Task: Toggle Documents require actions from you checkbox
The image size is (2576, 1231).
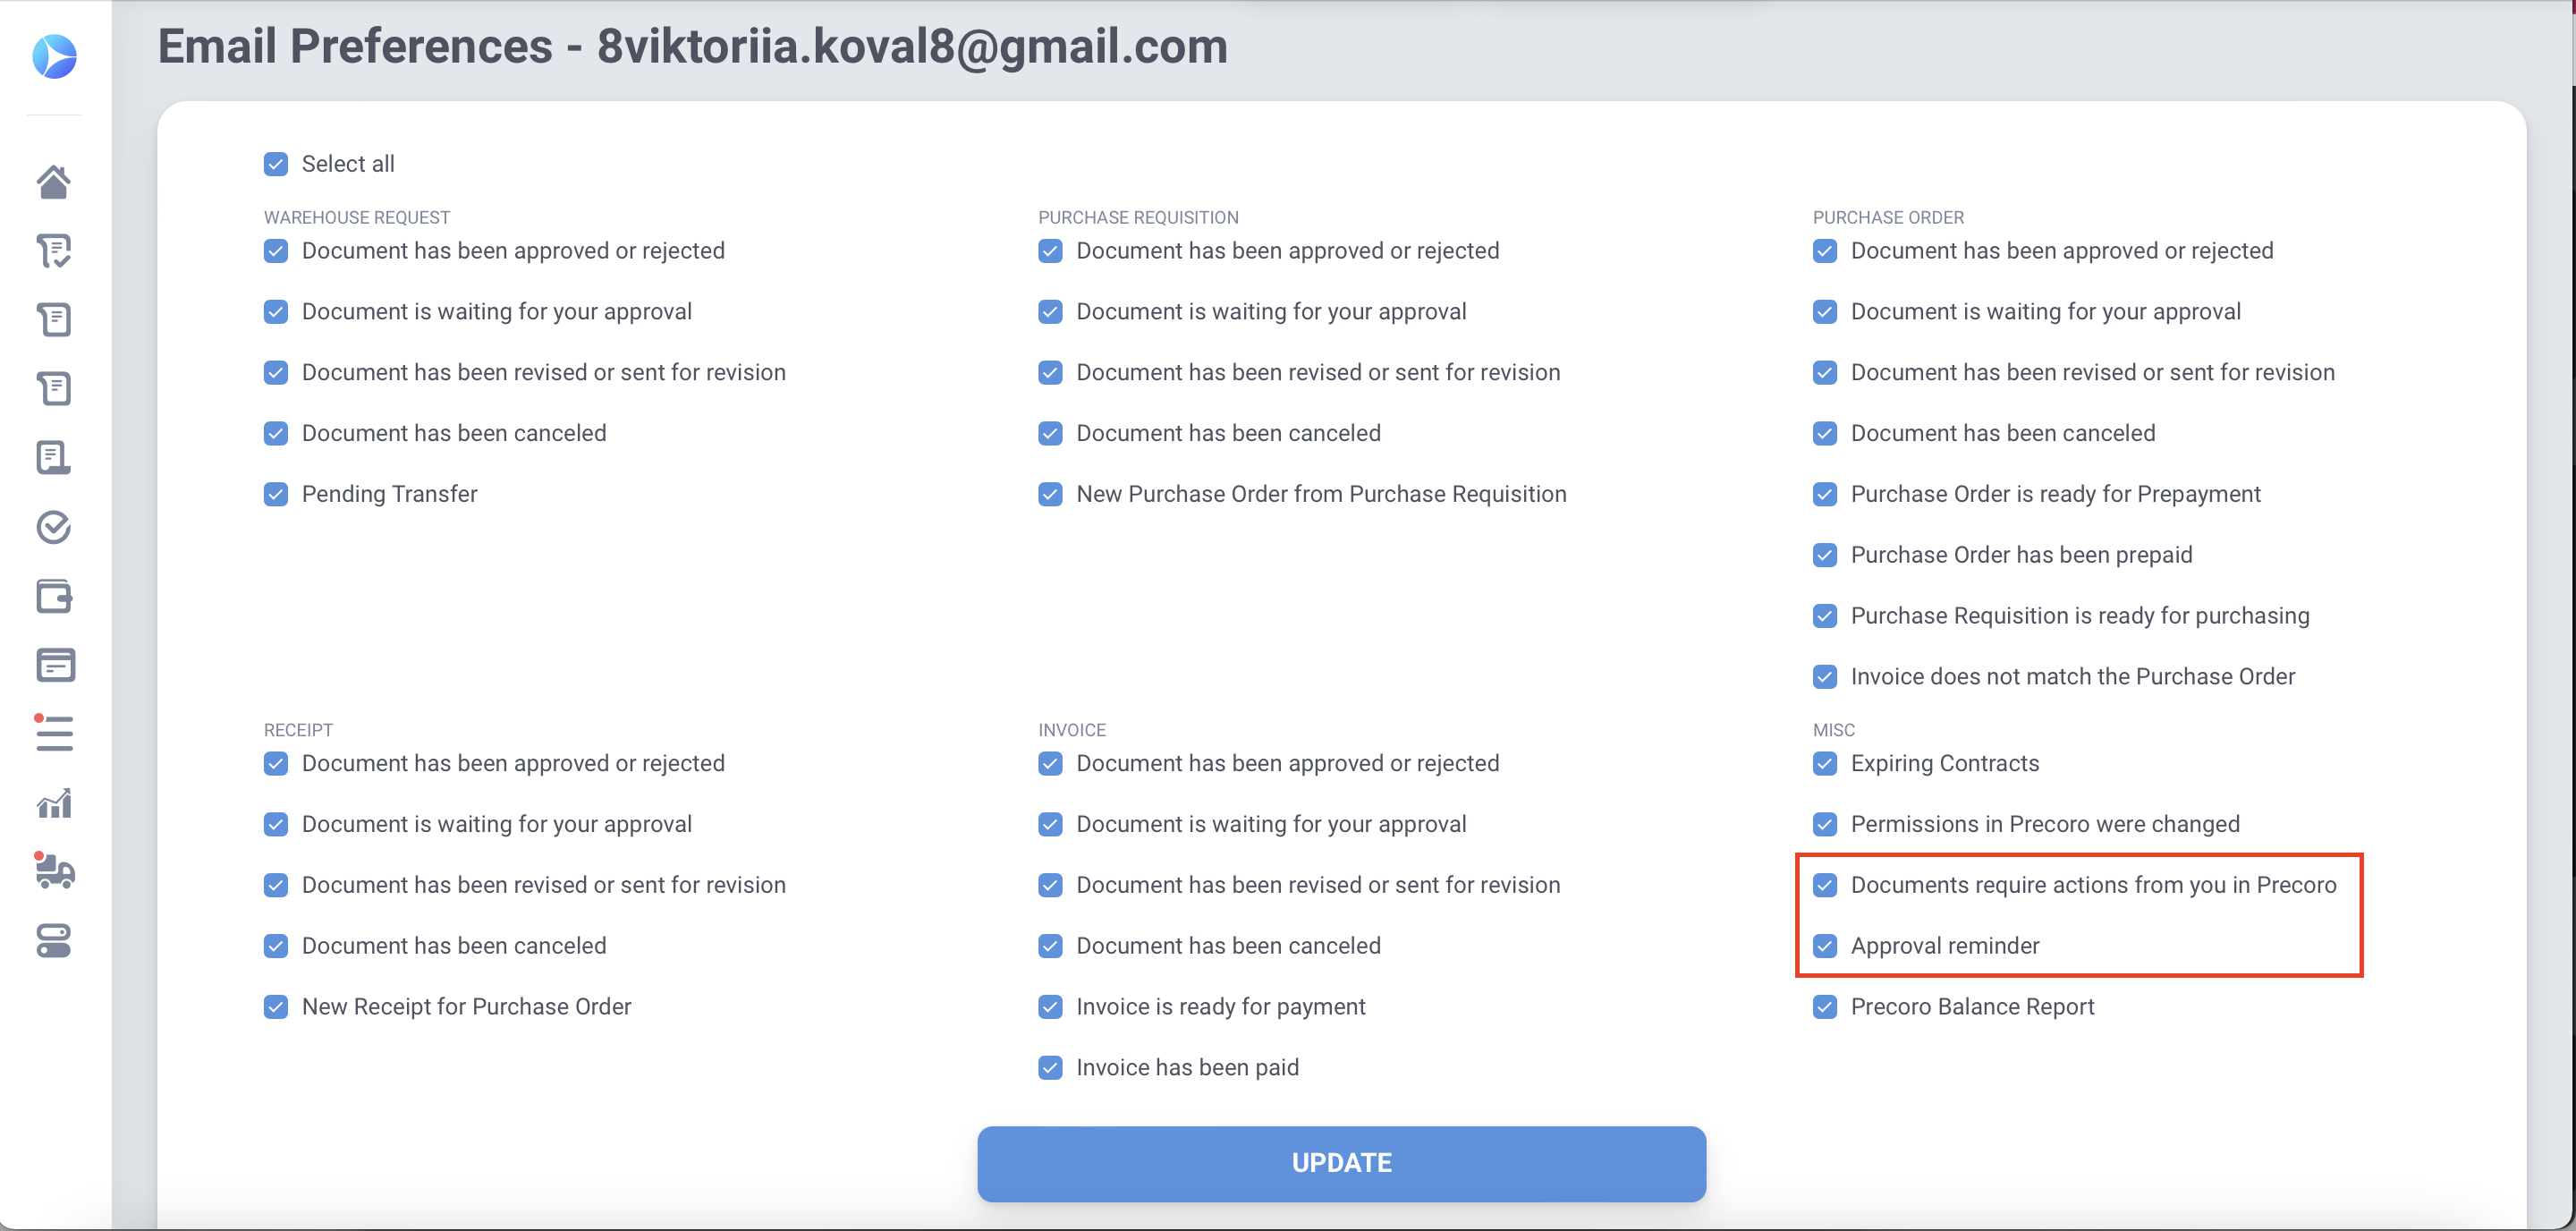Action: 1825,885
